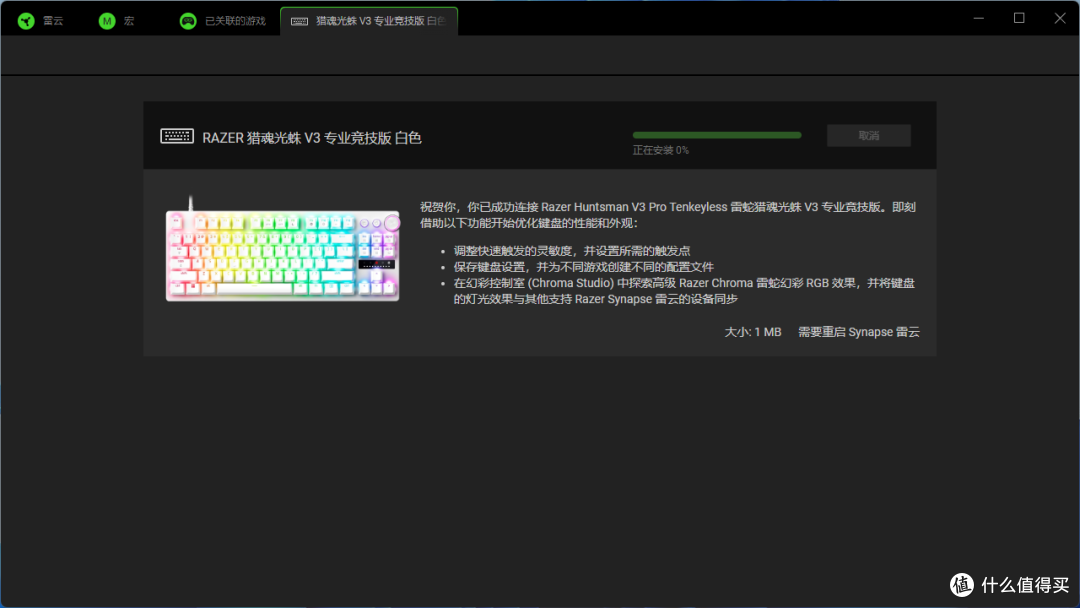Switch to the 宏 macro tab
Viewport: 1080px width, 608px height.
[116, 21]
